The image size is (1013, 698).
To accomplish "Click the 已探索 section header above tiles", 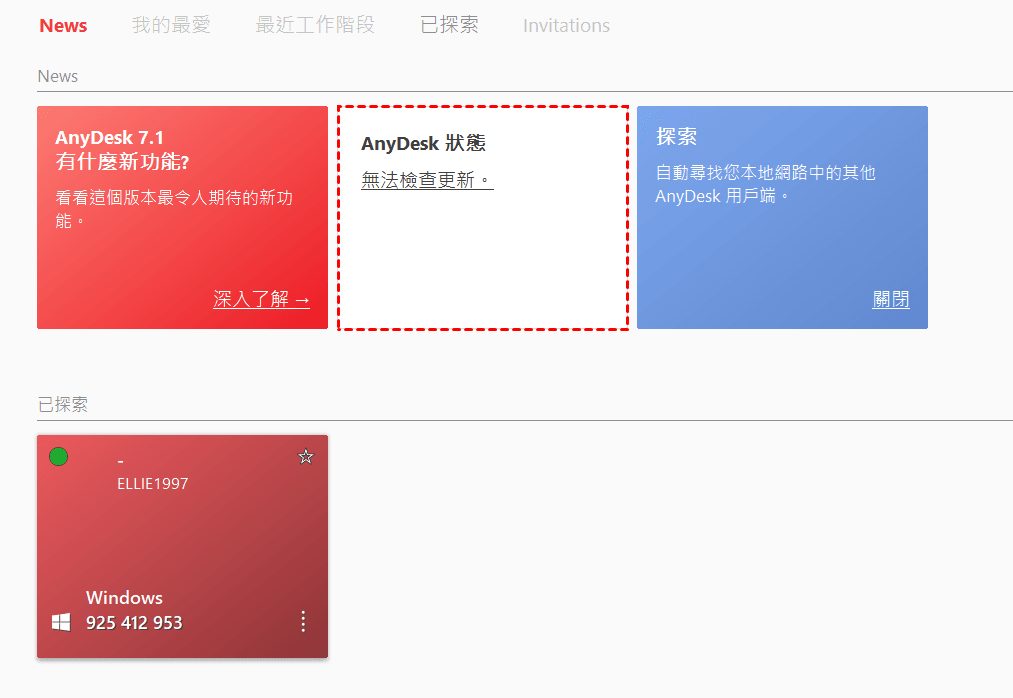I will (63, 405).
